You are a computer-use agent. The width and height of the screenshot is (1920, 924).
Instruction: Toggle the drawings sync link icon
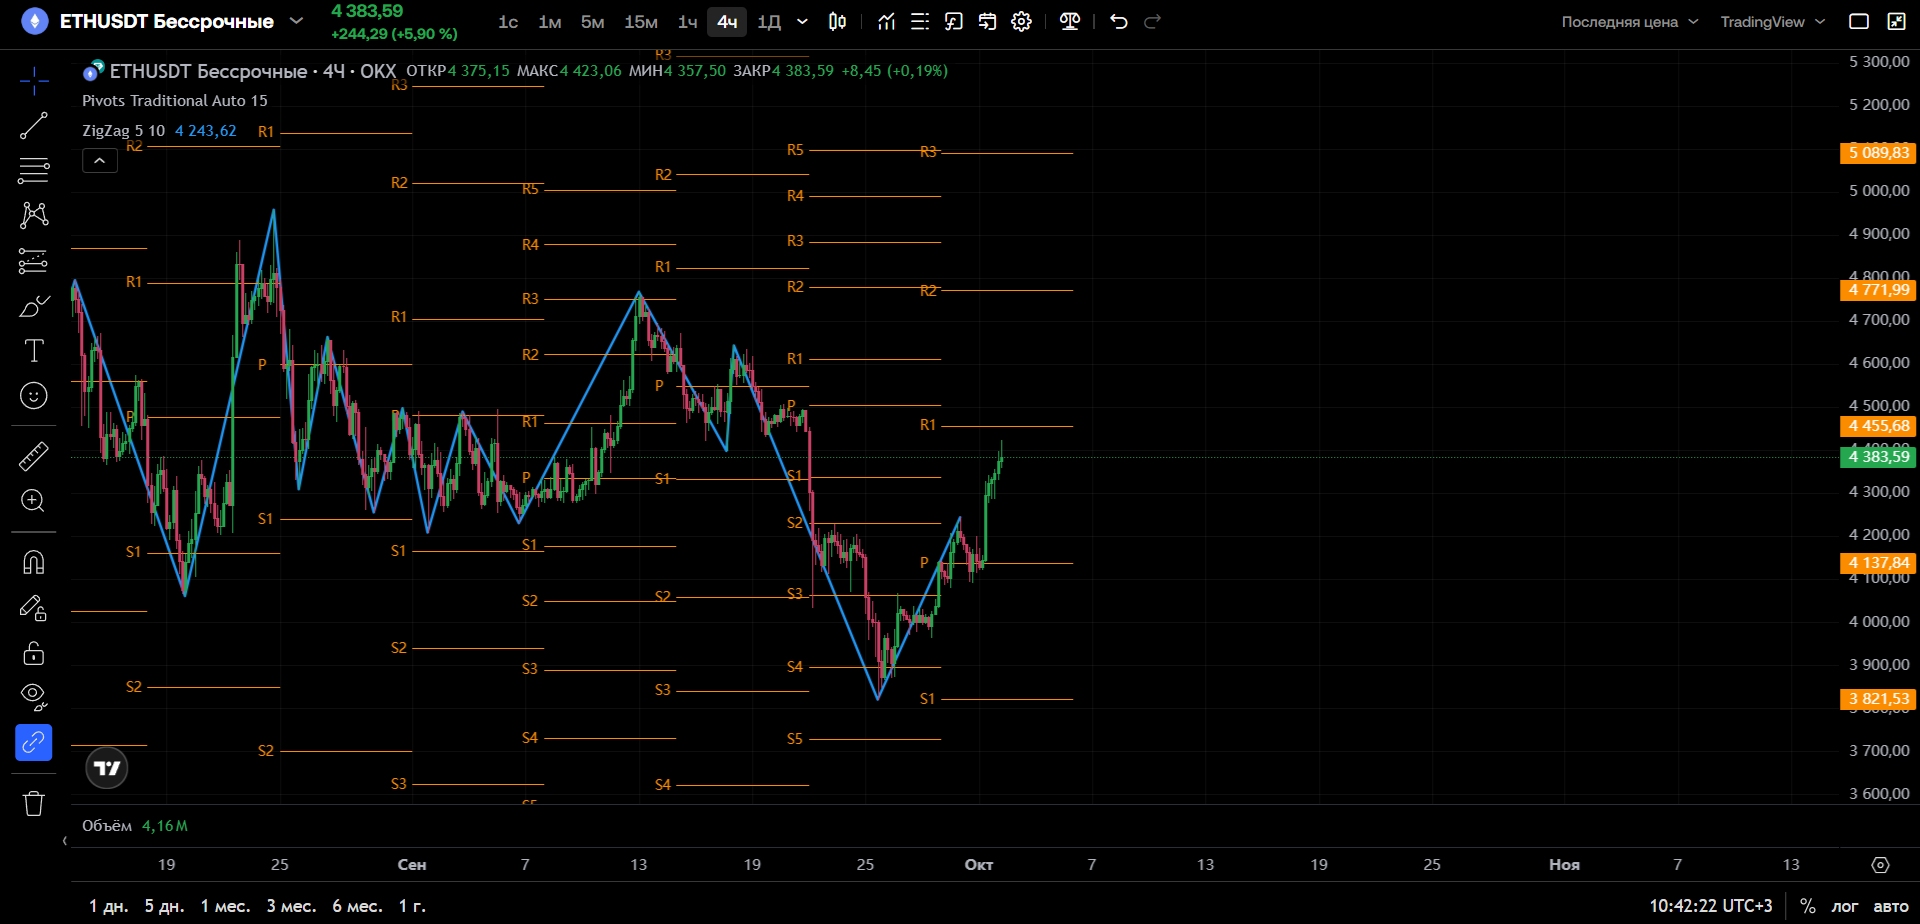[34, 742]
